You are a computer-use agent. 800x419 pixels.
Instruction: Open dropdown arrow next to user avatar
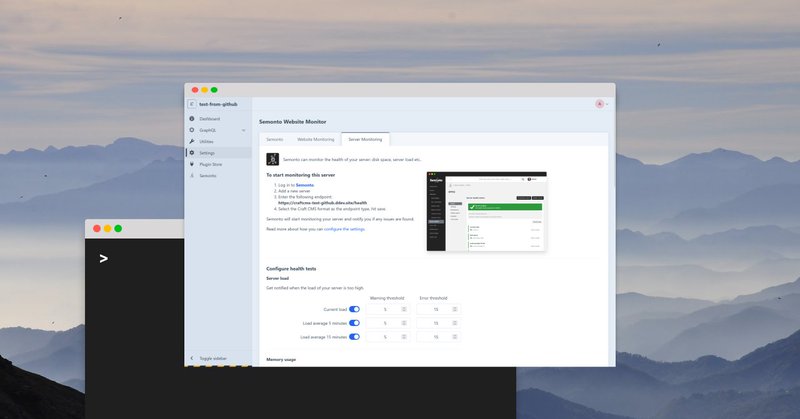pos(607,104)
